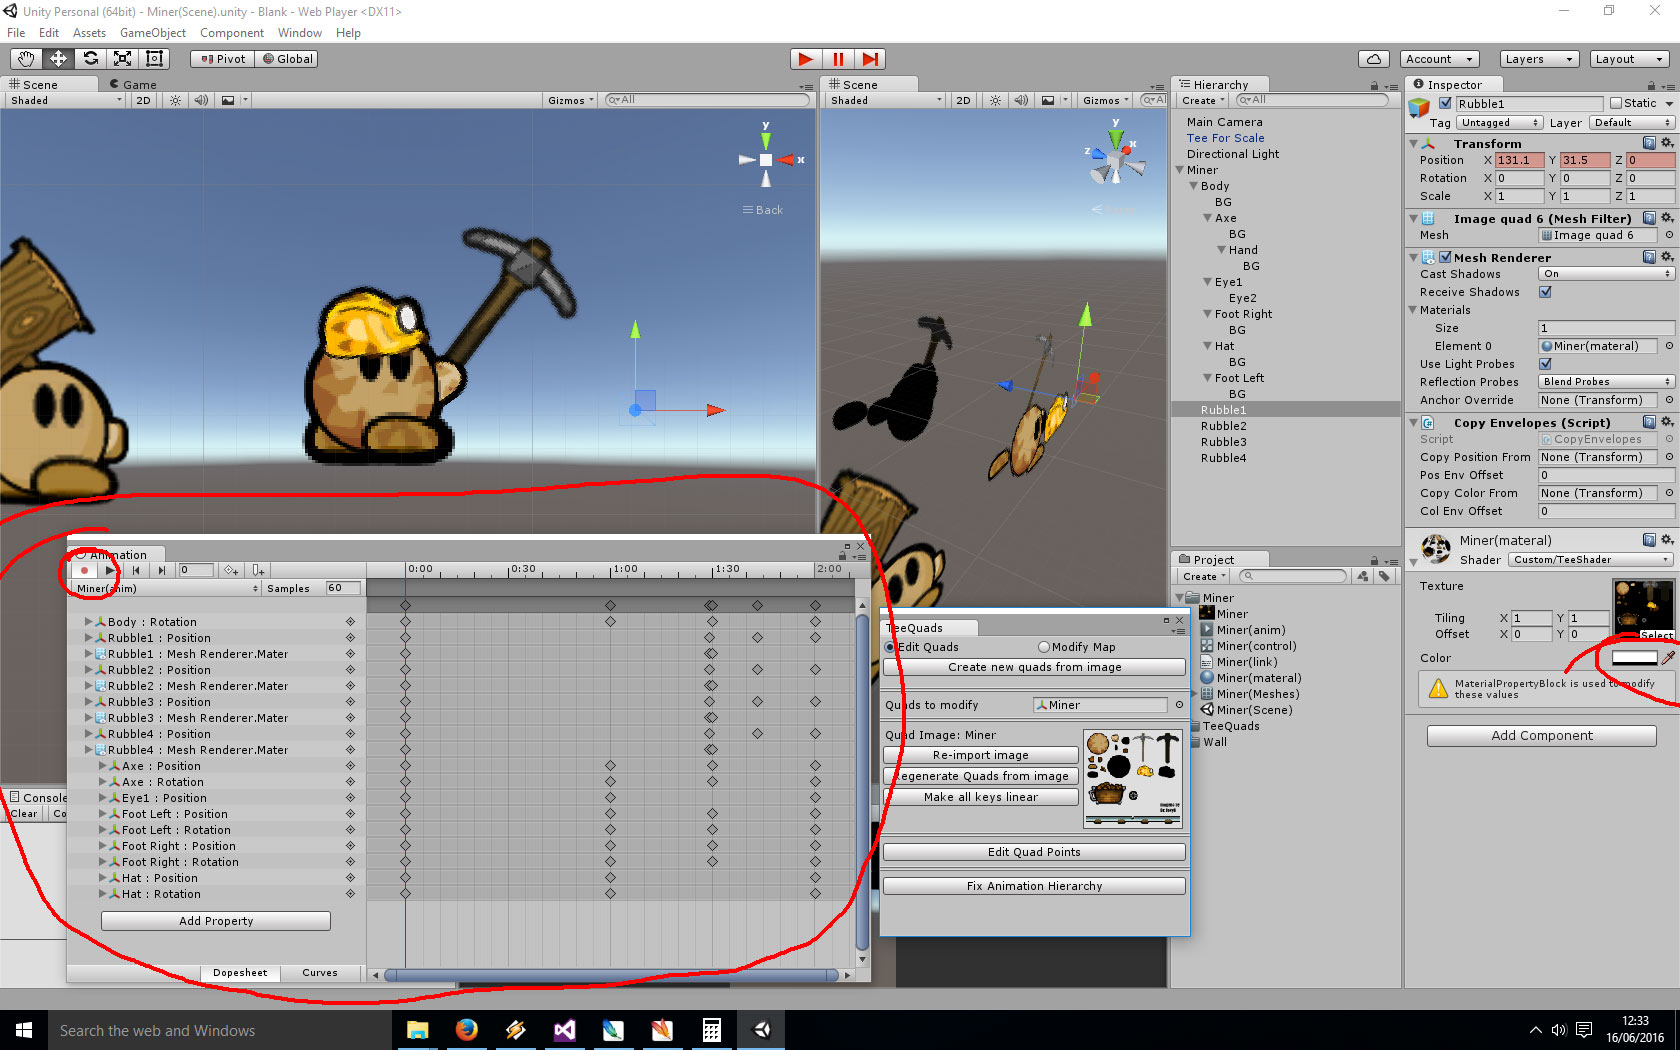This screenshot has height=1050, width=1680.
Task: Select the Rotate tool in toolbar
Action: [90, 59]
